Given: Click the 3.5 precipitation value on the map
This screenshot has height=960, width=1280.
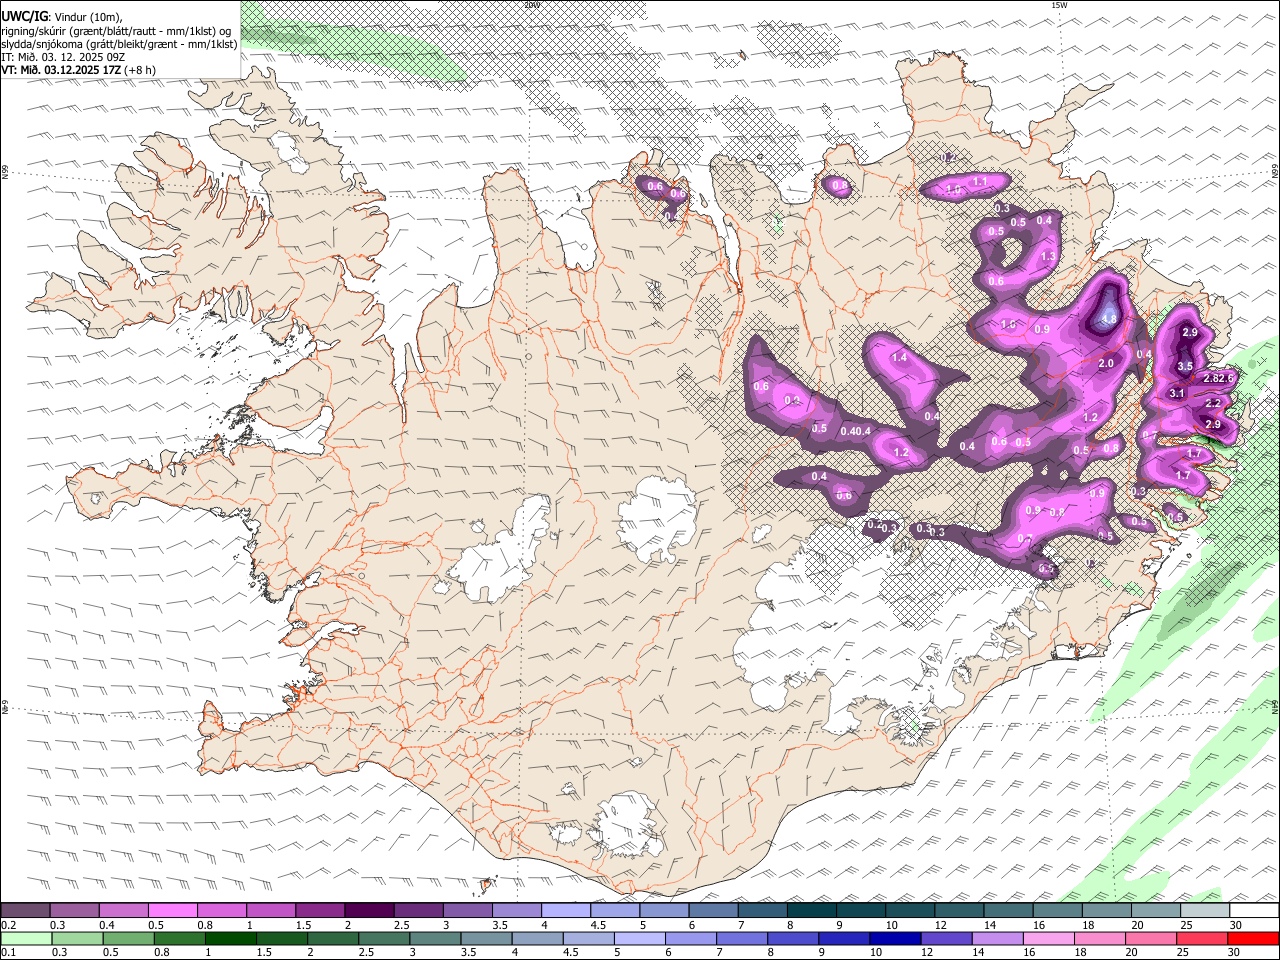Looking at the screenshot, I should pos(1185,367).
